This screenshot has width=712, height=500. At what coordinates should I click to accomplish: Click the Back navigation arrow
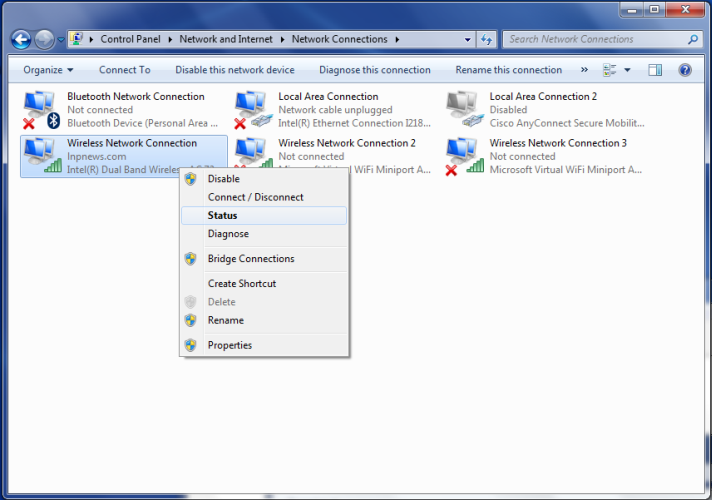coord(20,40)
